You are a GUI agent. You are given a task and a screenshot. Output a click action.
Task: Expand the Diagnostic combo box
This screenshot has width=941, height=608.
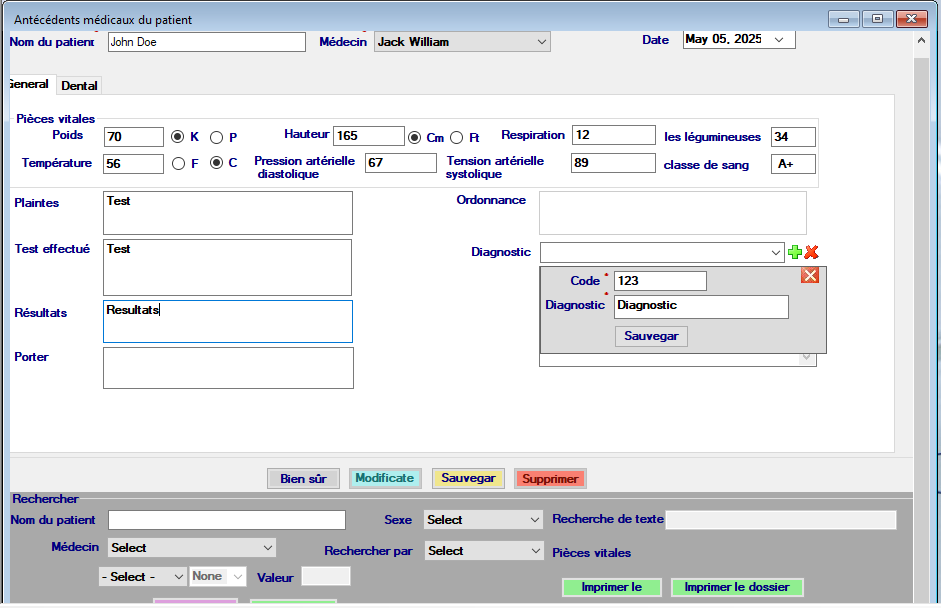pos(776,253)
